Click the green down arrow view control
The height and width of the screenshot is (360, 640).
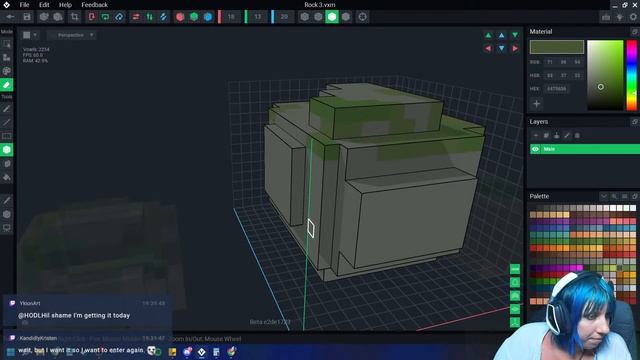[515, 36]
